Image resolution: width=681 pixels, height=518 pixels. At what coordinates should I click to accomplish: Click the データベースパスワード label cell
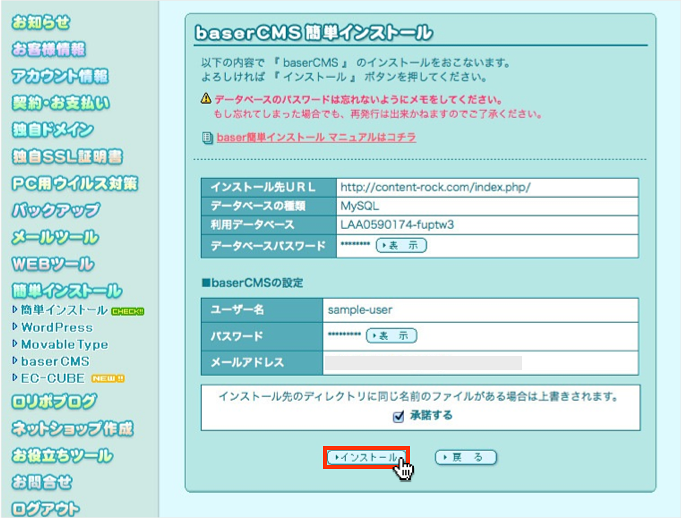269,246
